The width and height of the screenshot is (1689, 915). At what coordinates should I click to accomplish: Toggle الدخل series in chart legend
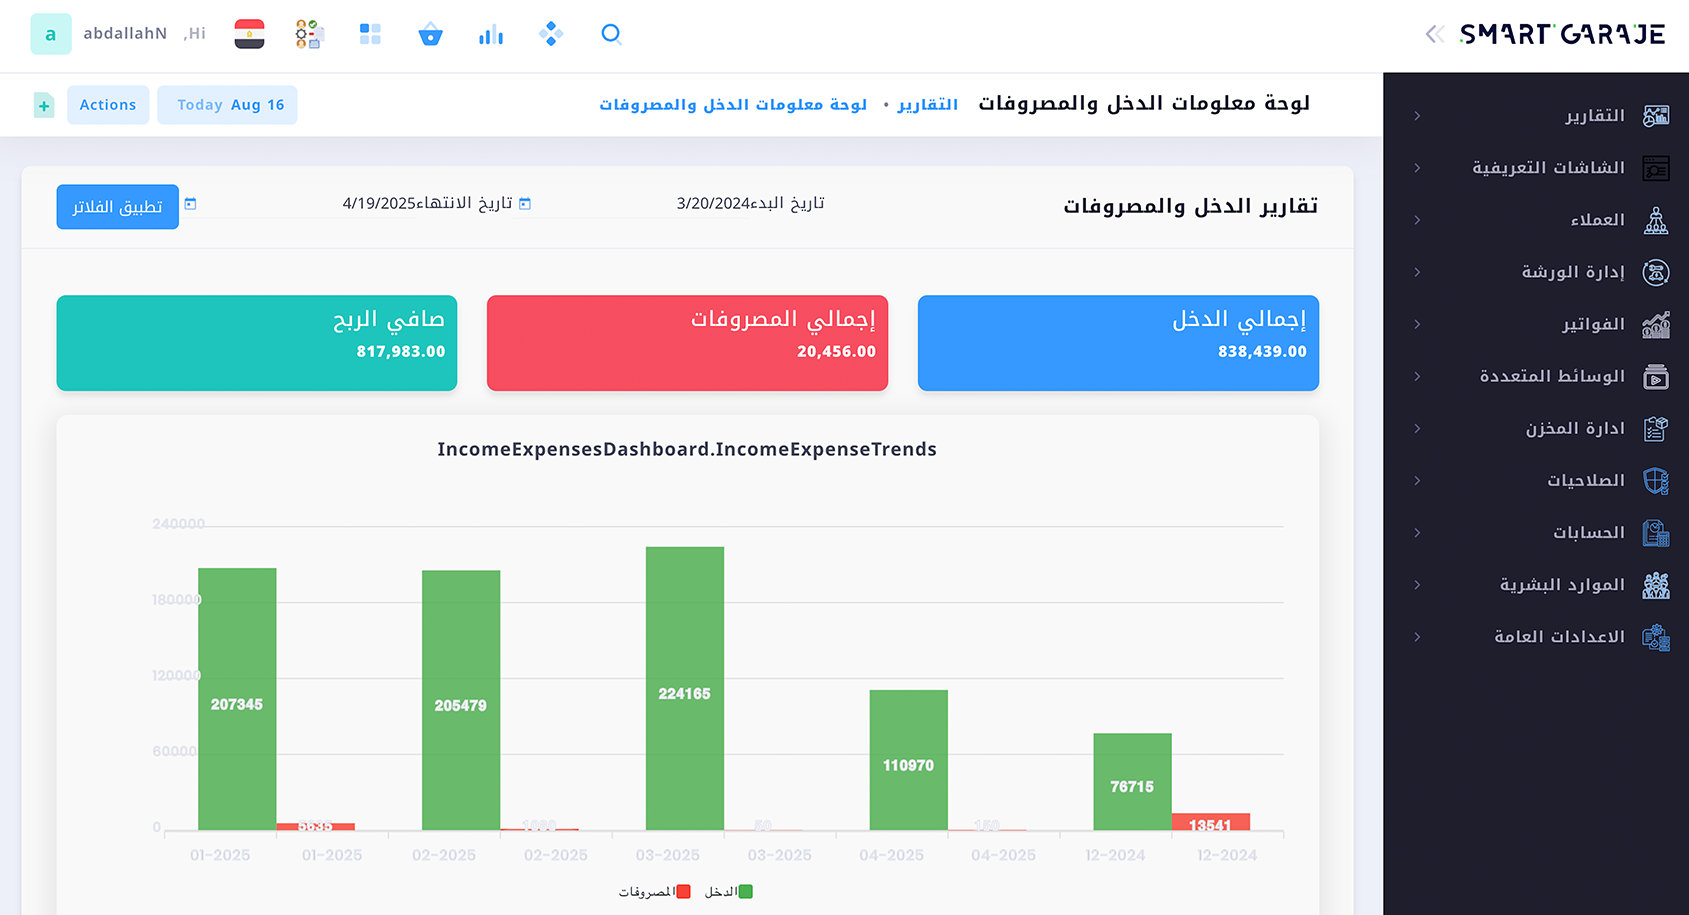[729, 891]
